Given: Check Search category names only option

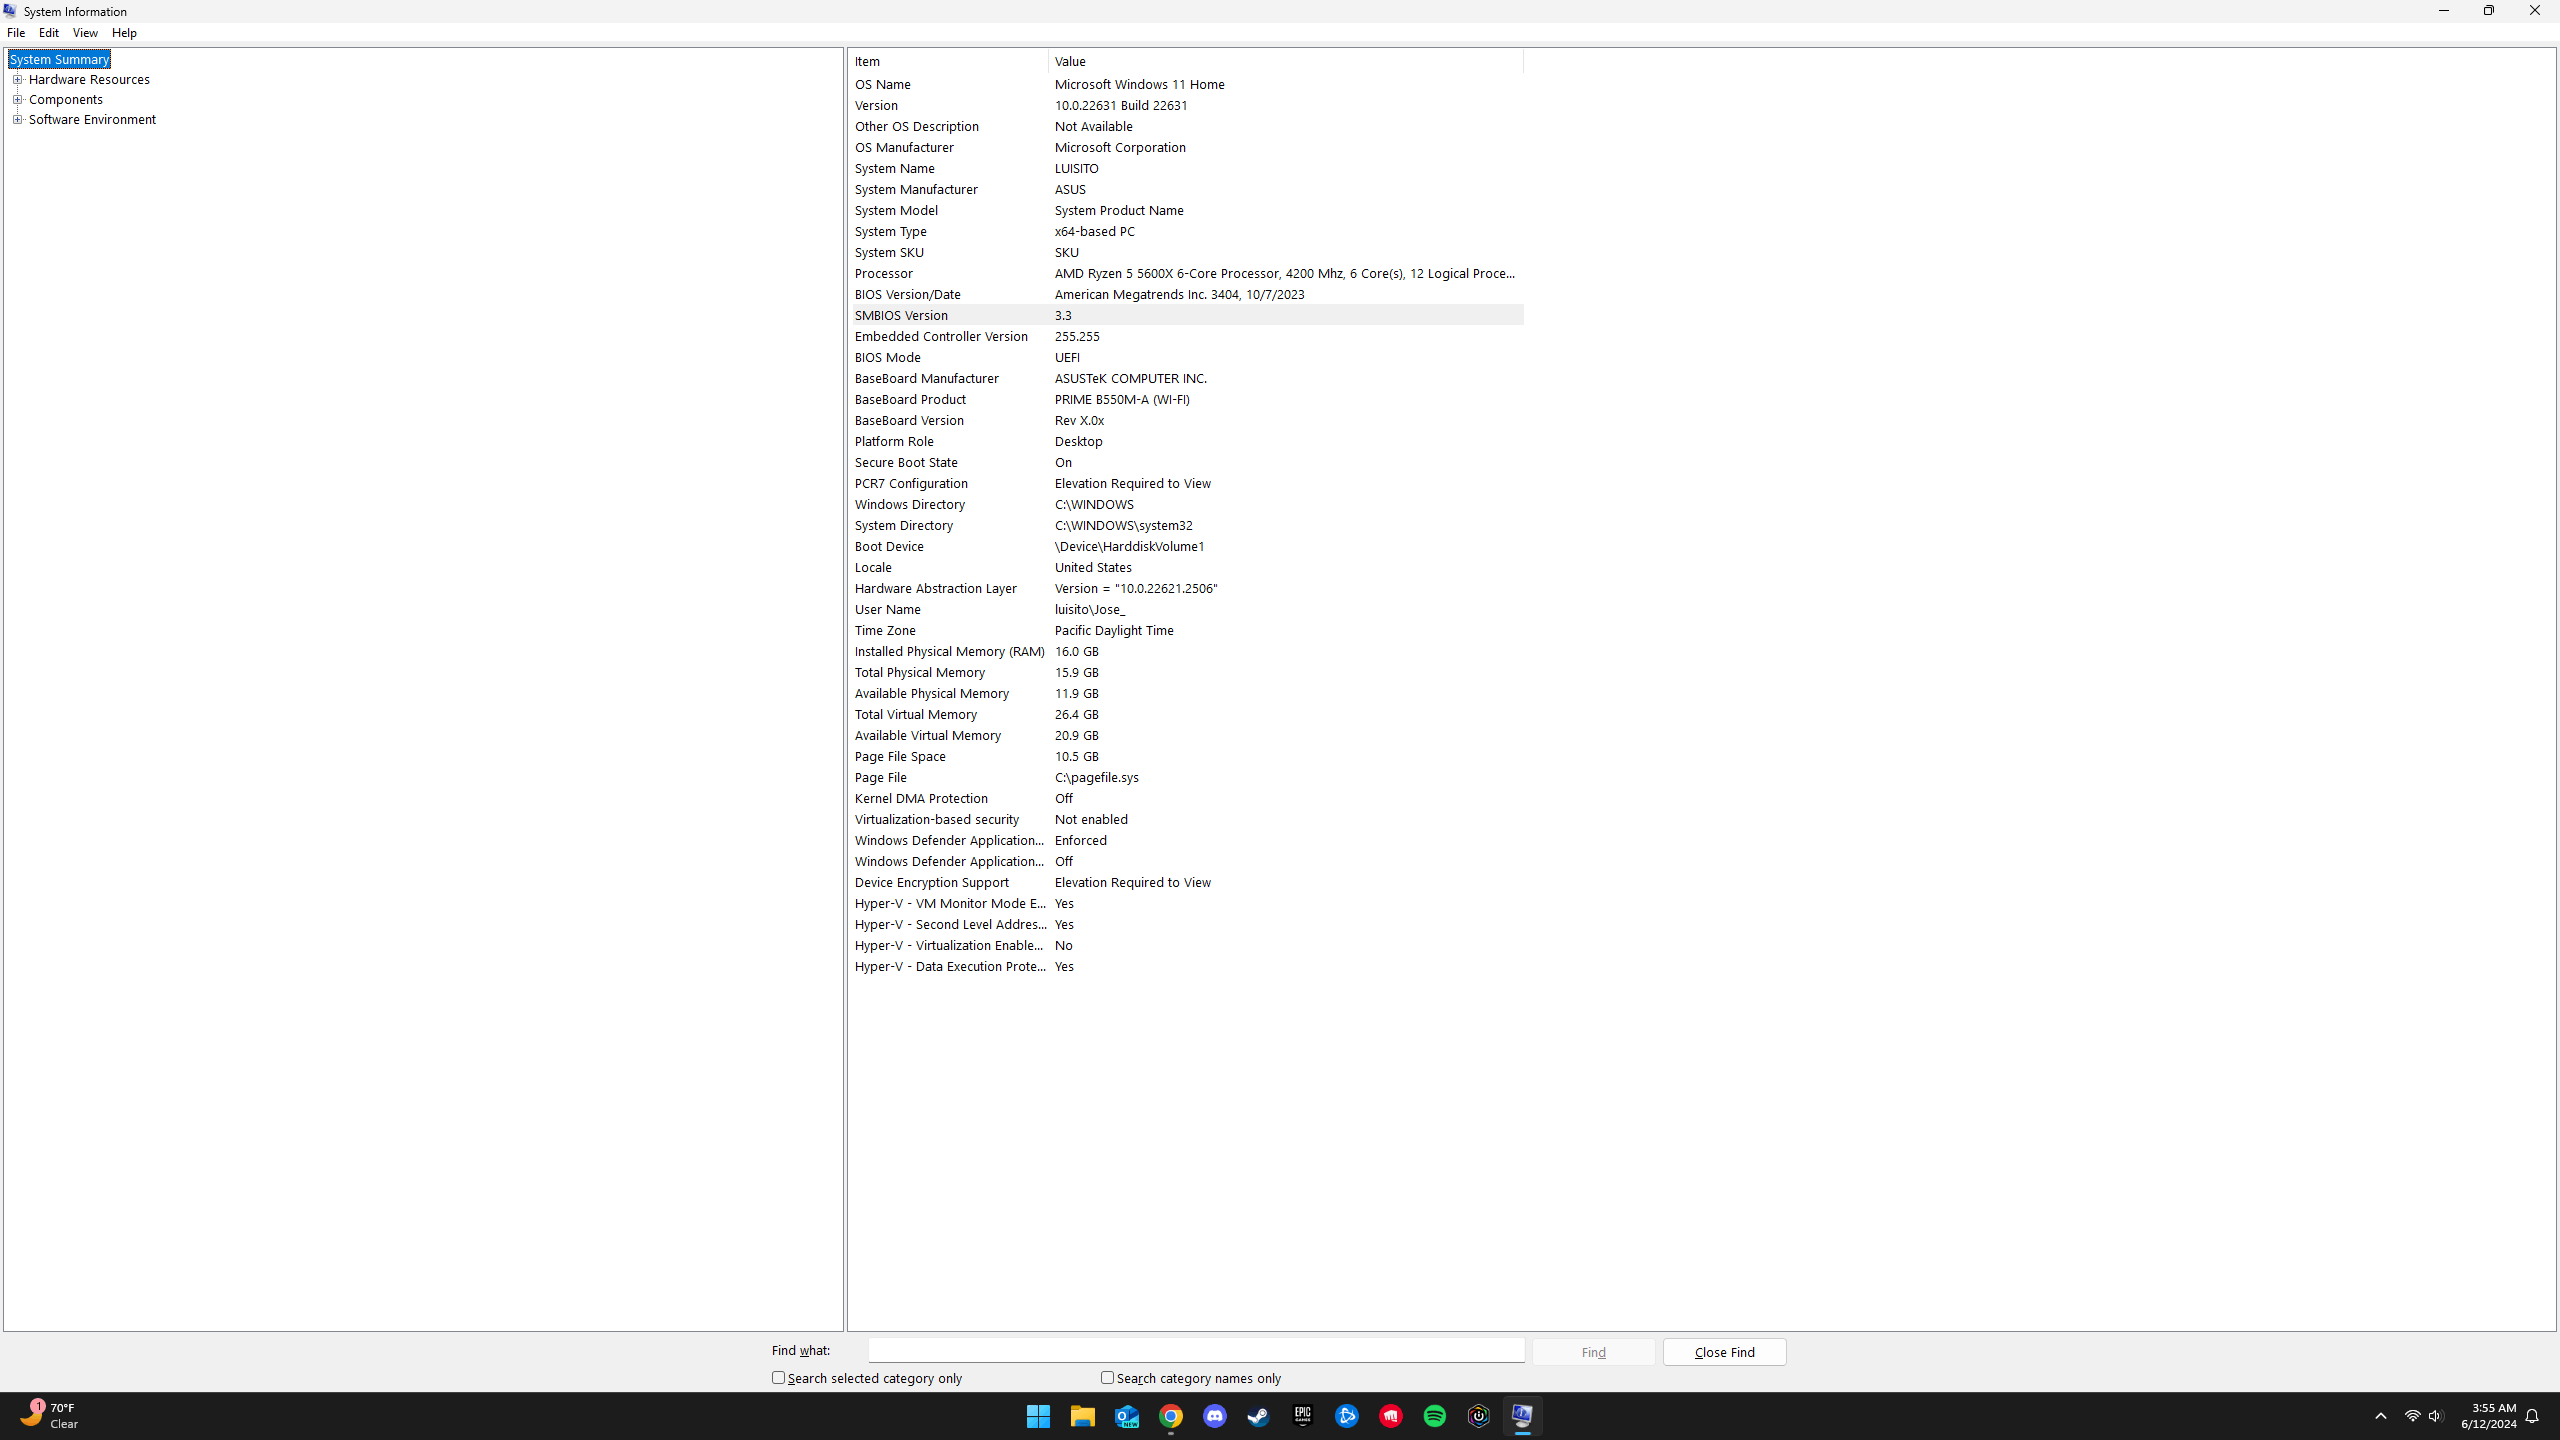Looking at the screenshot, I should (1107, 1377).
